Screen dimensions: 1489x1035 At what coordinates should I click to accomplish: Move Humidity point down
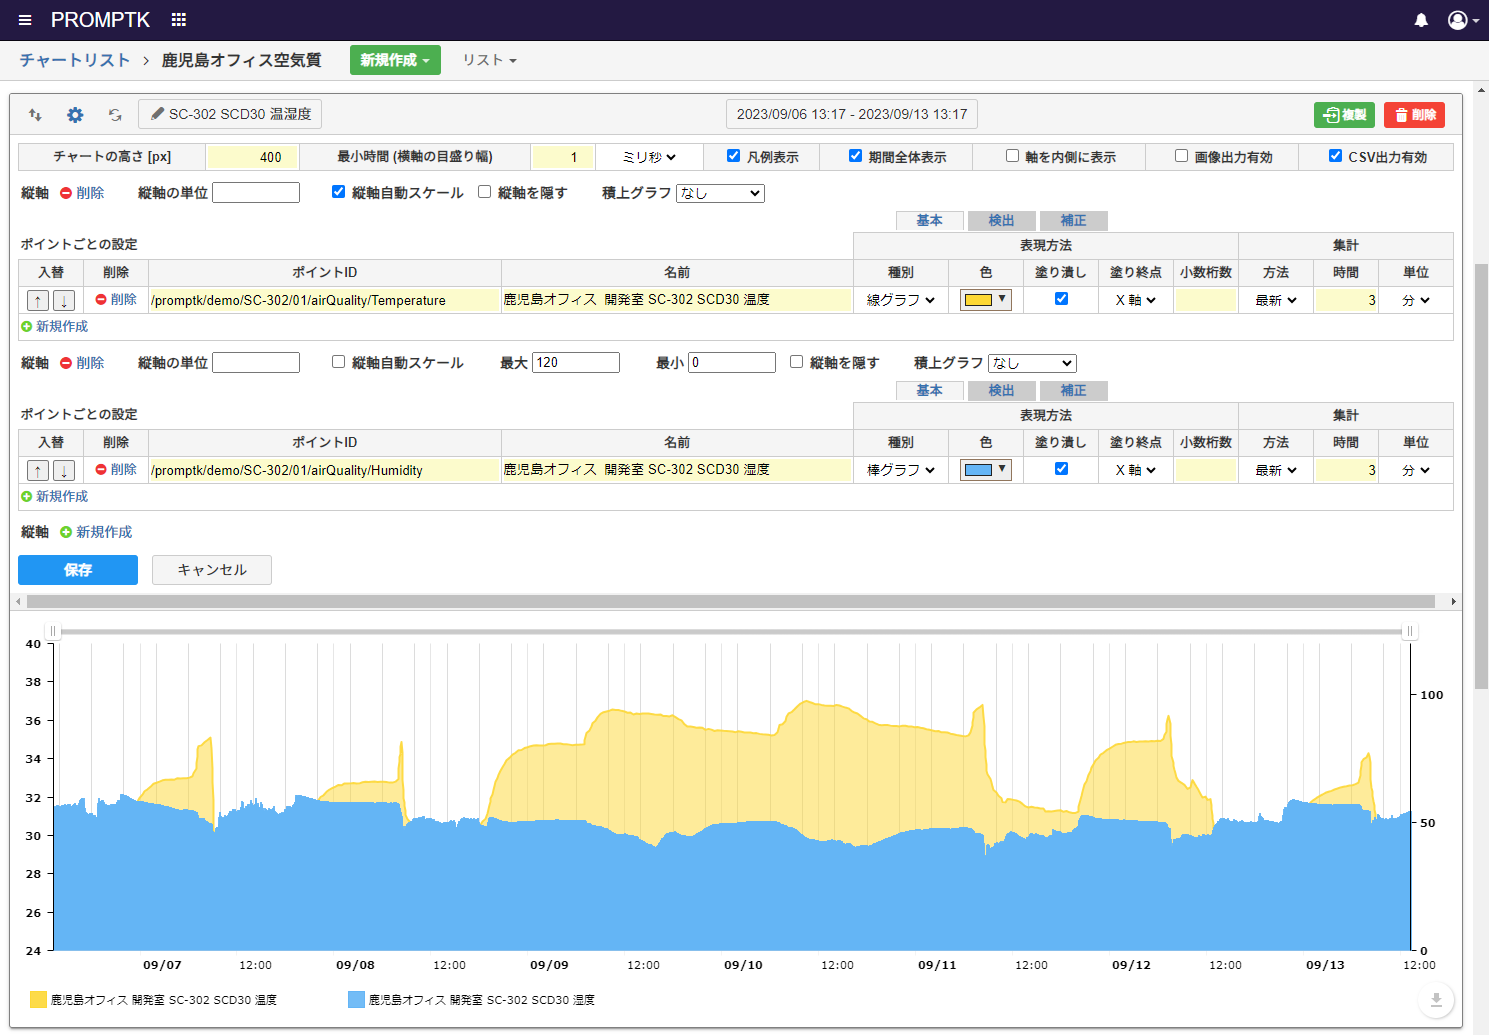[64, 470]
